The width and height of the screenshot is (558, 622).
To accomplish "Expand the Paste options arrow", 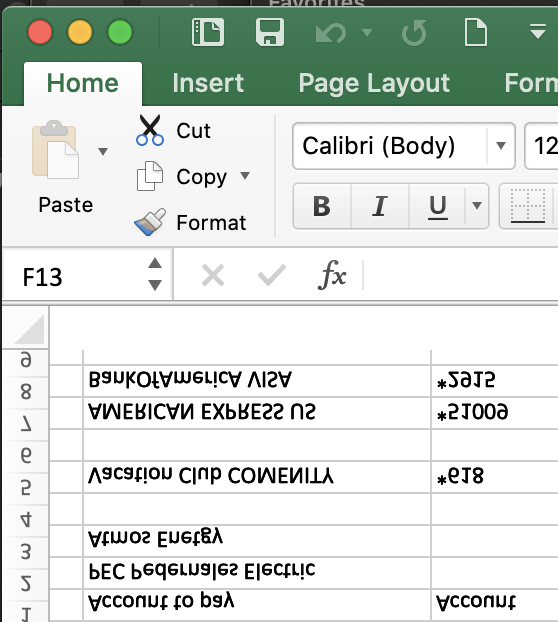I will 103,152.
